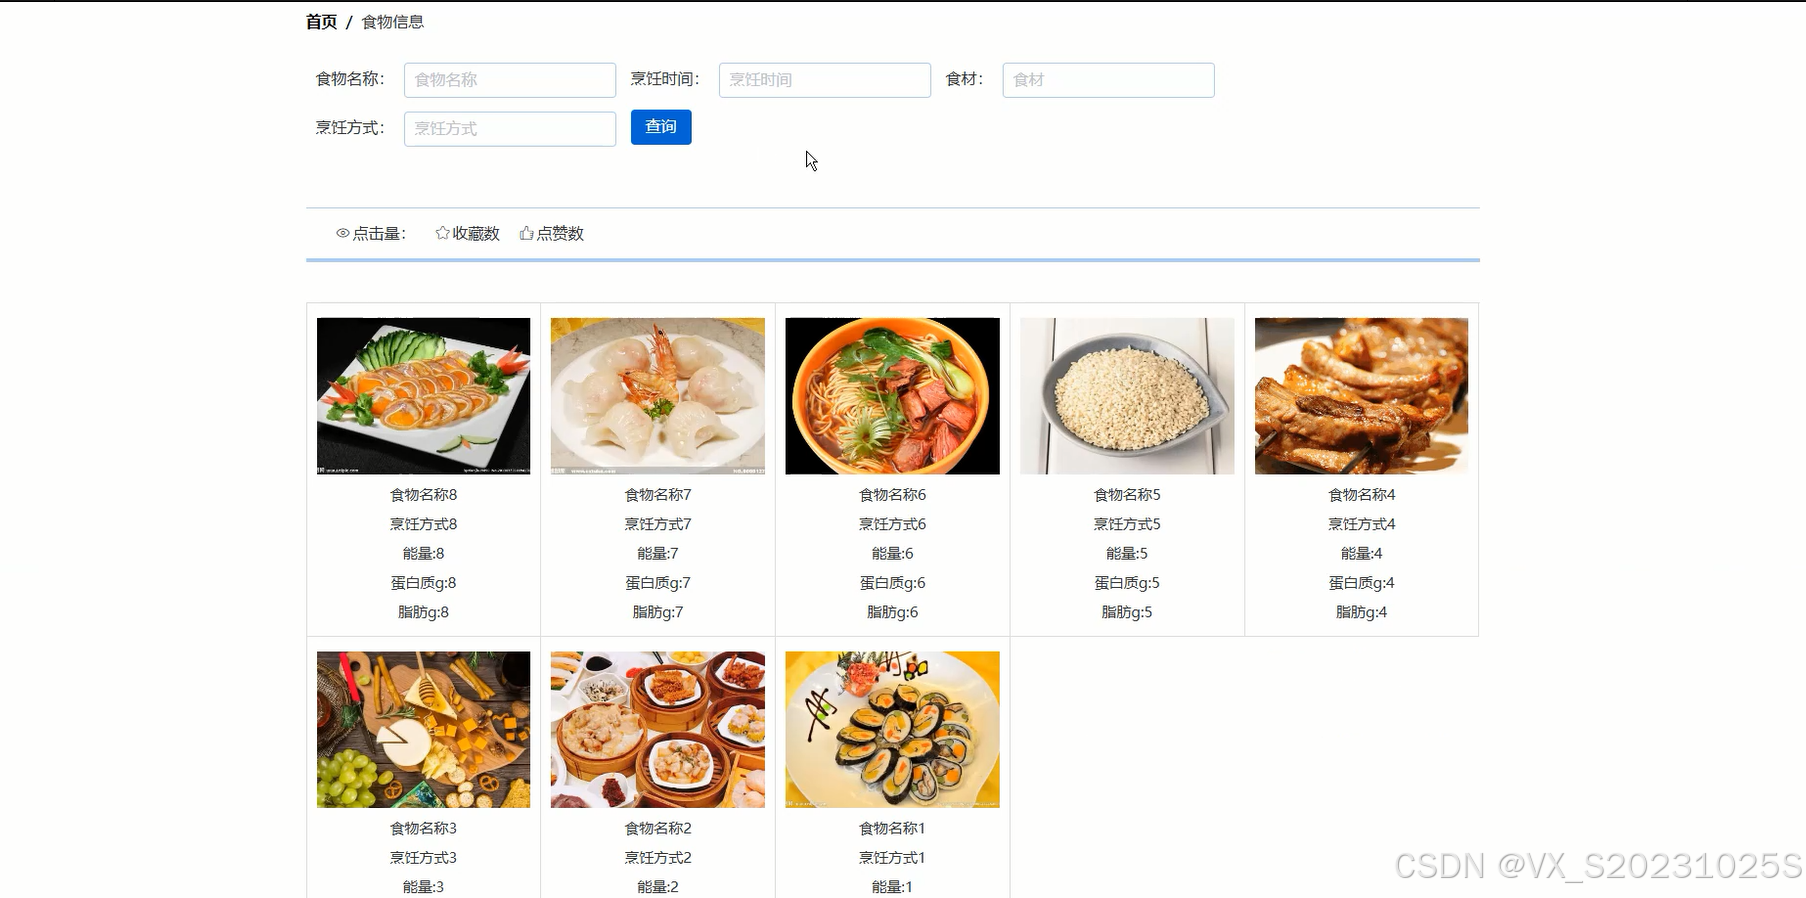Click the 食物名称5 title text
Viewport: 1806px width, 898px height.
coord(1127,495)
